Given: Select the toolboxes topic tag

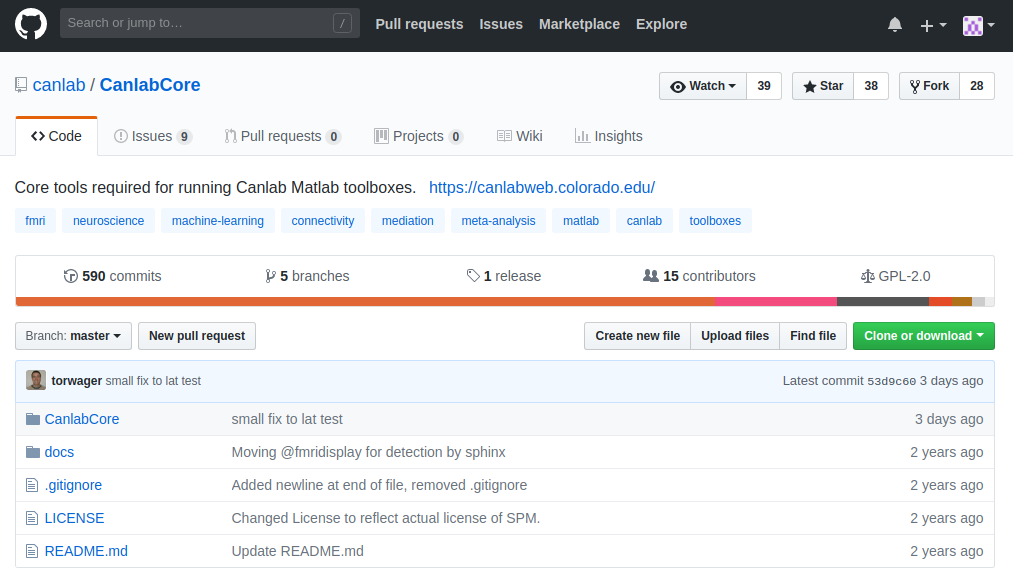Looking at the screenshot, I should click(x=715, y=220).
